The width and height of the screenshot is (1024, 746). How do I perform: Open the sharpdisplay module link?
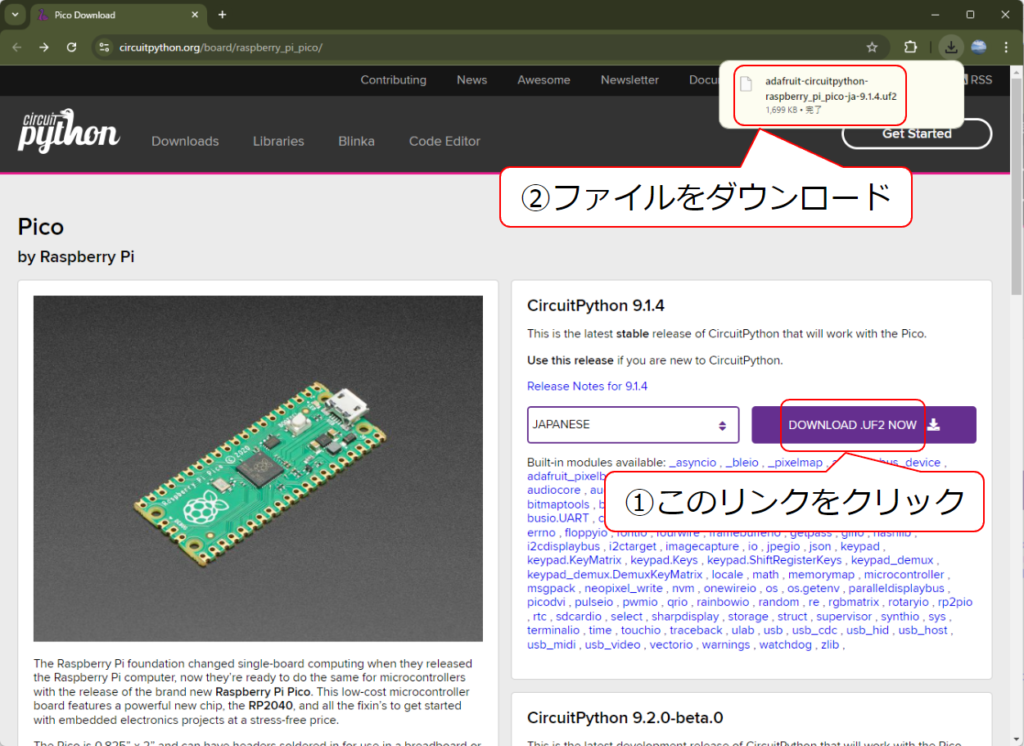[684, 617]
